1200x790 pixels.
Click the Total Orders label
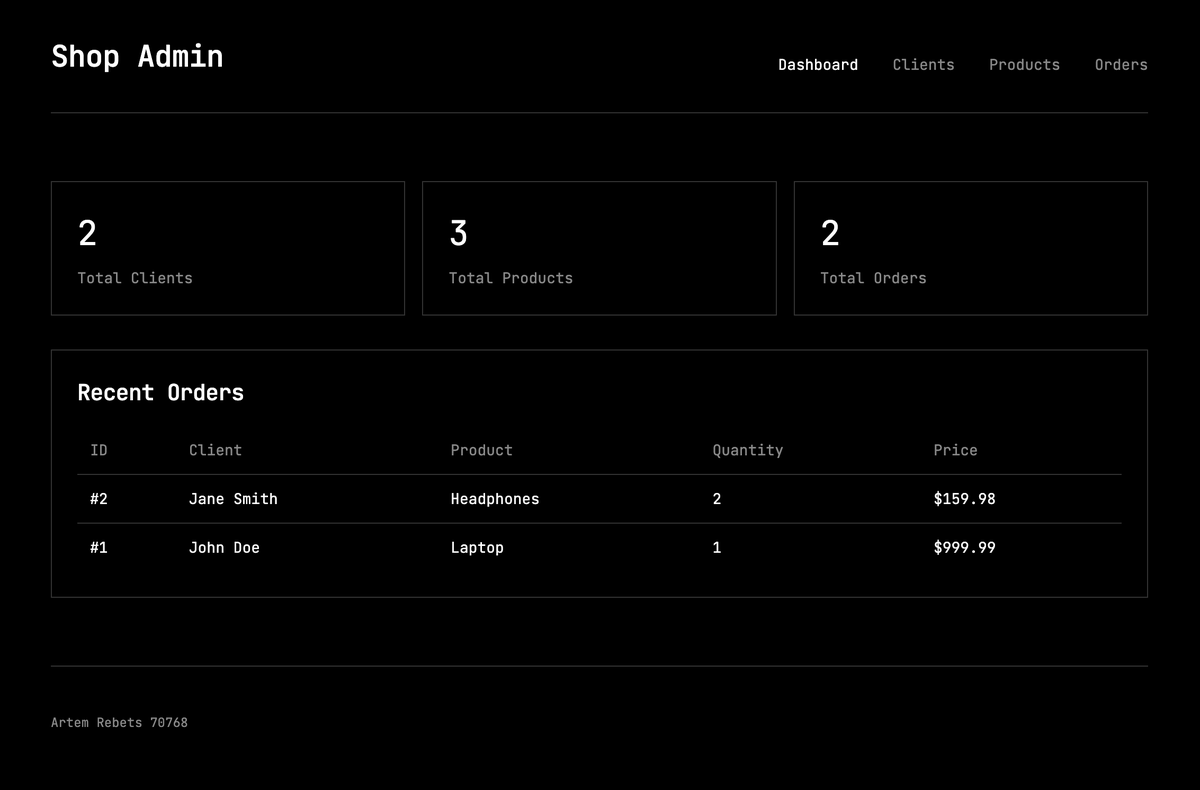(873, 278)
